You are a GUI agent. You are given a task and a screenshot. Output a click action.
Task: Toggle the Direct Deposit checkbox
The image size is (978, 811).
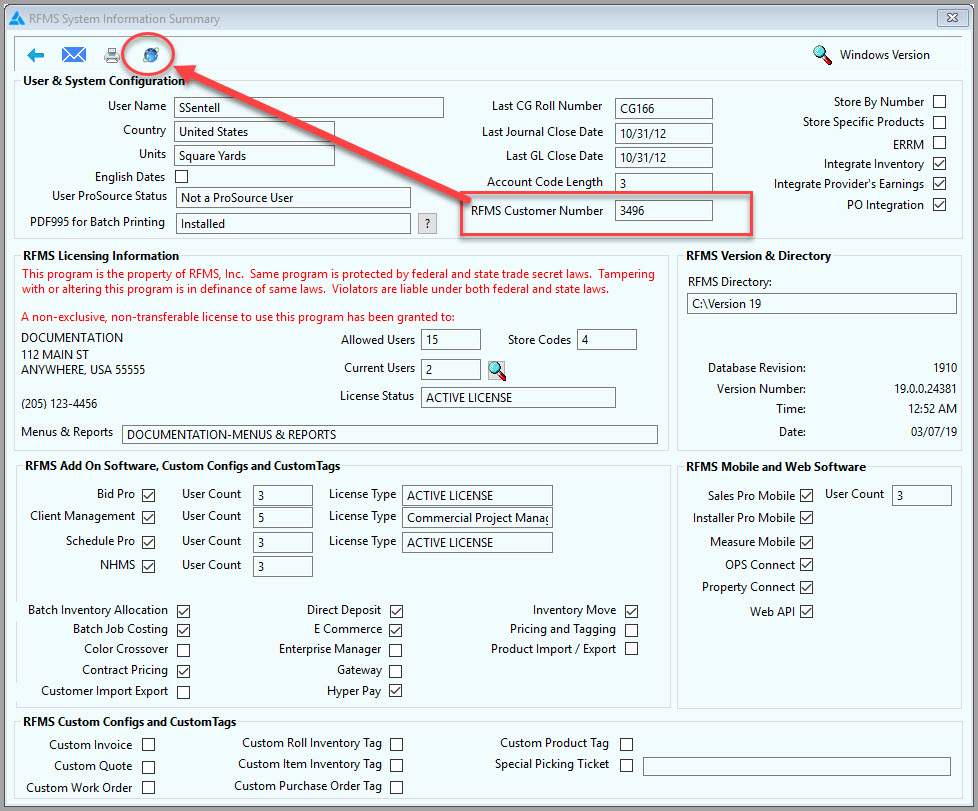396,611
